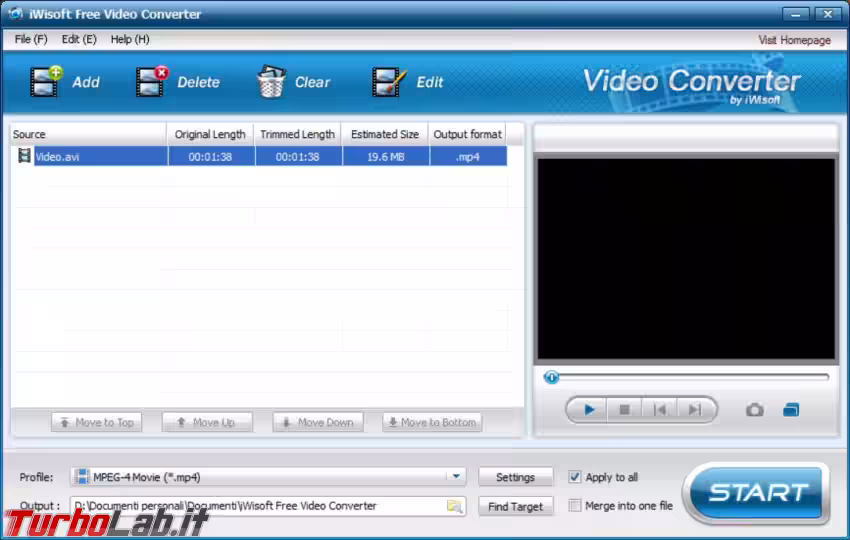Take a snapshot with camera icon

point(755,410)
